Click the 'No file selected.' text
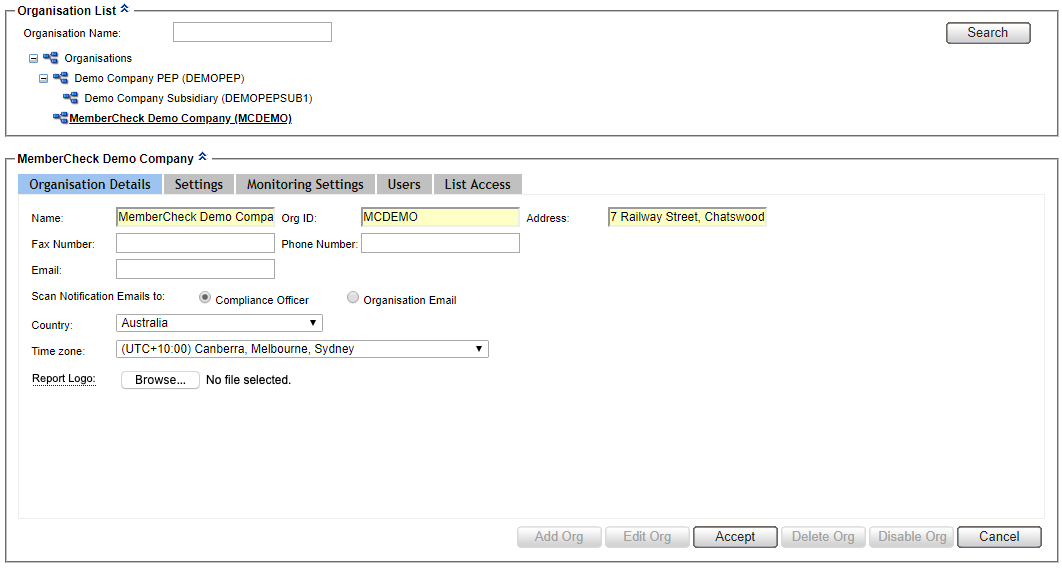The width and height of the screenshot is (1062, 568). (x=249, y=380)
